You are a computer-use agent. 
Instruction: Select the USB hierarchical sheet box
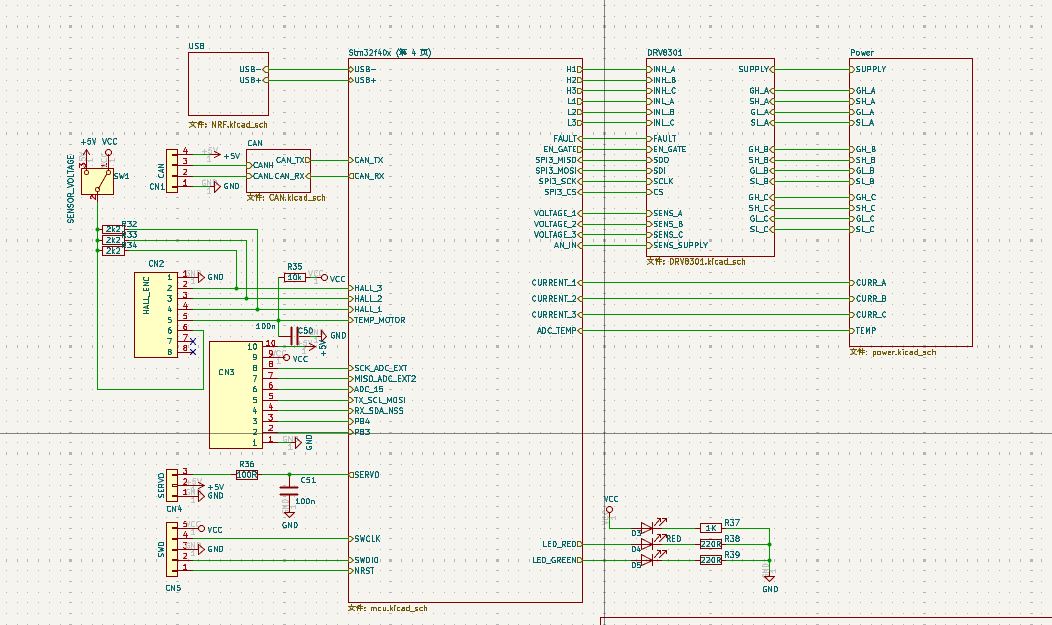(228, 85)
